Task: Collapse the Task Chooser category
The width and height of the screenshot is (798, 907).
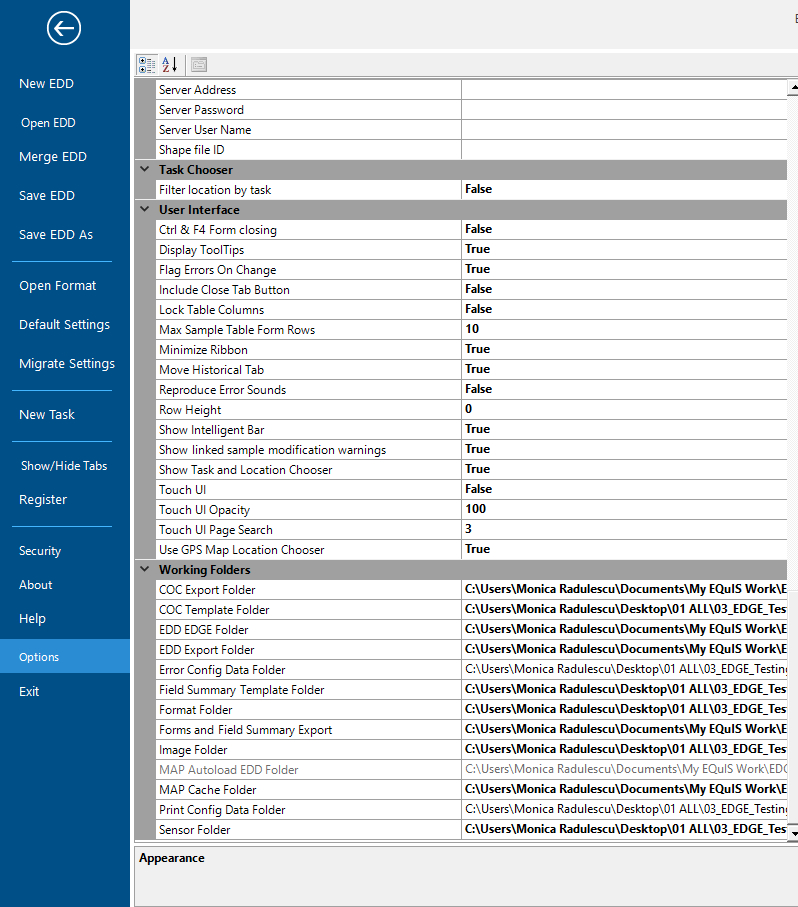Action: (145, 169)
